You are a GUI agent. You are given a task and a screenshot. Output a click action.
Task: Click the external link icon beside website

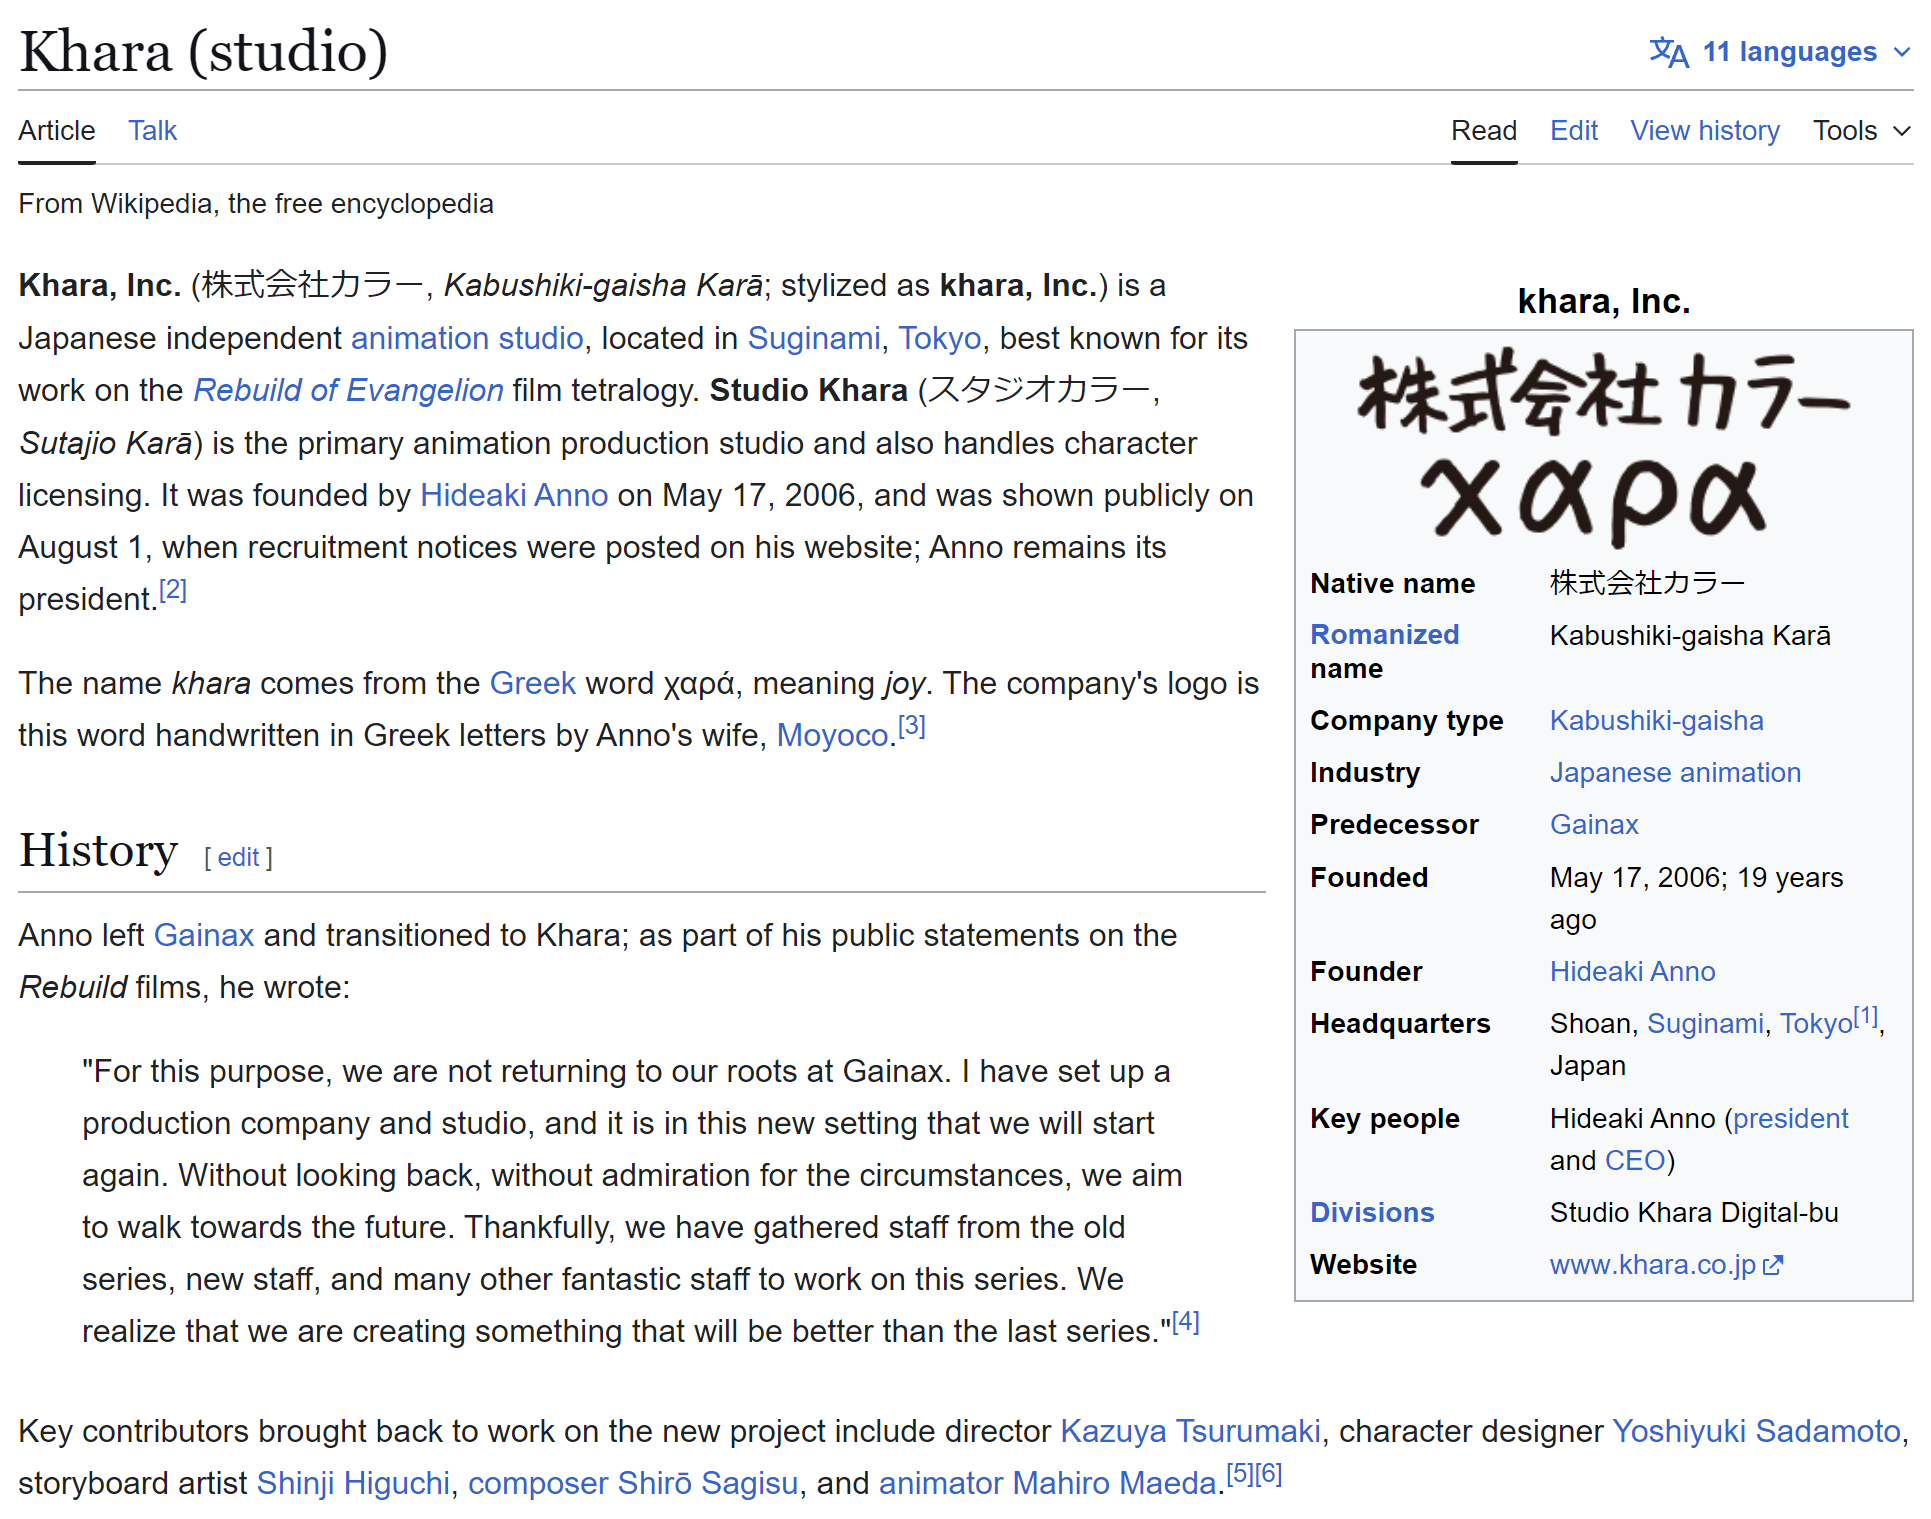coord(1773,1265)
